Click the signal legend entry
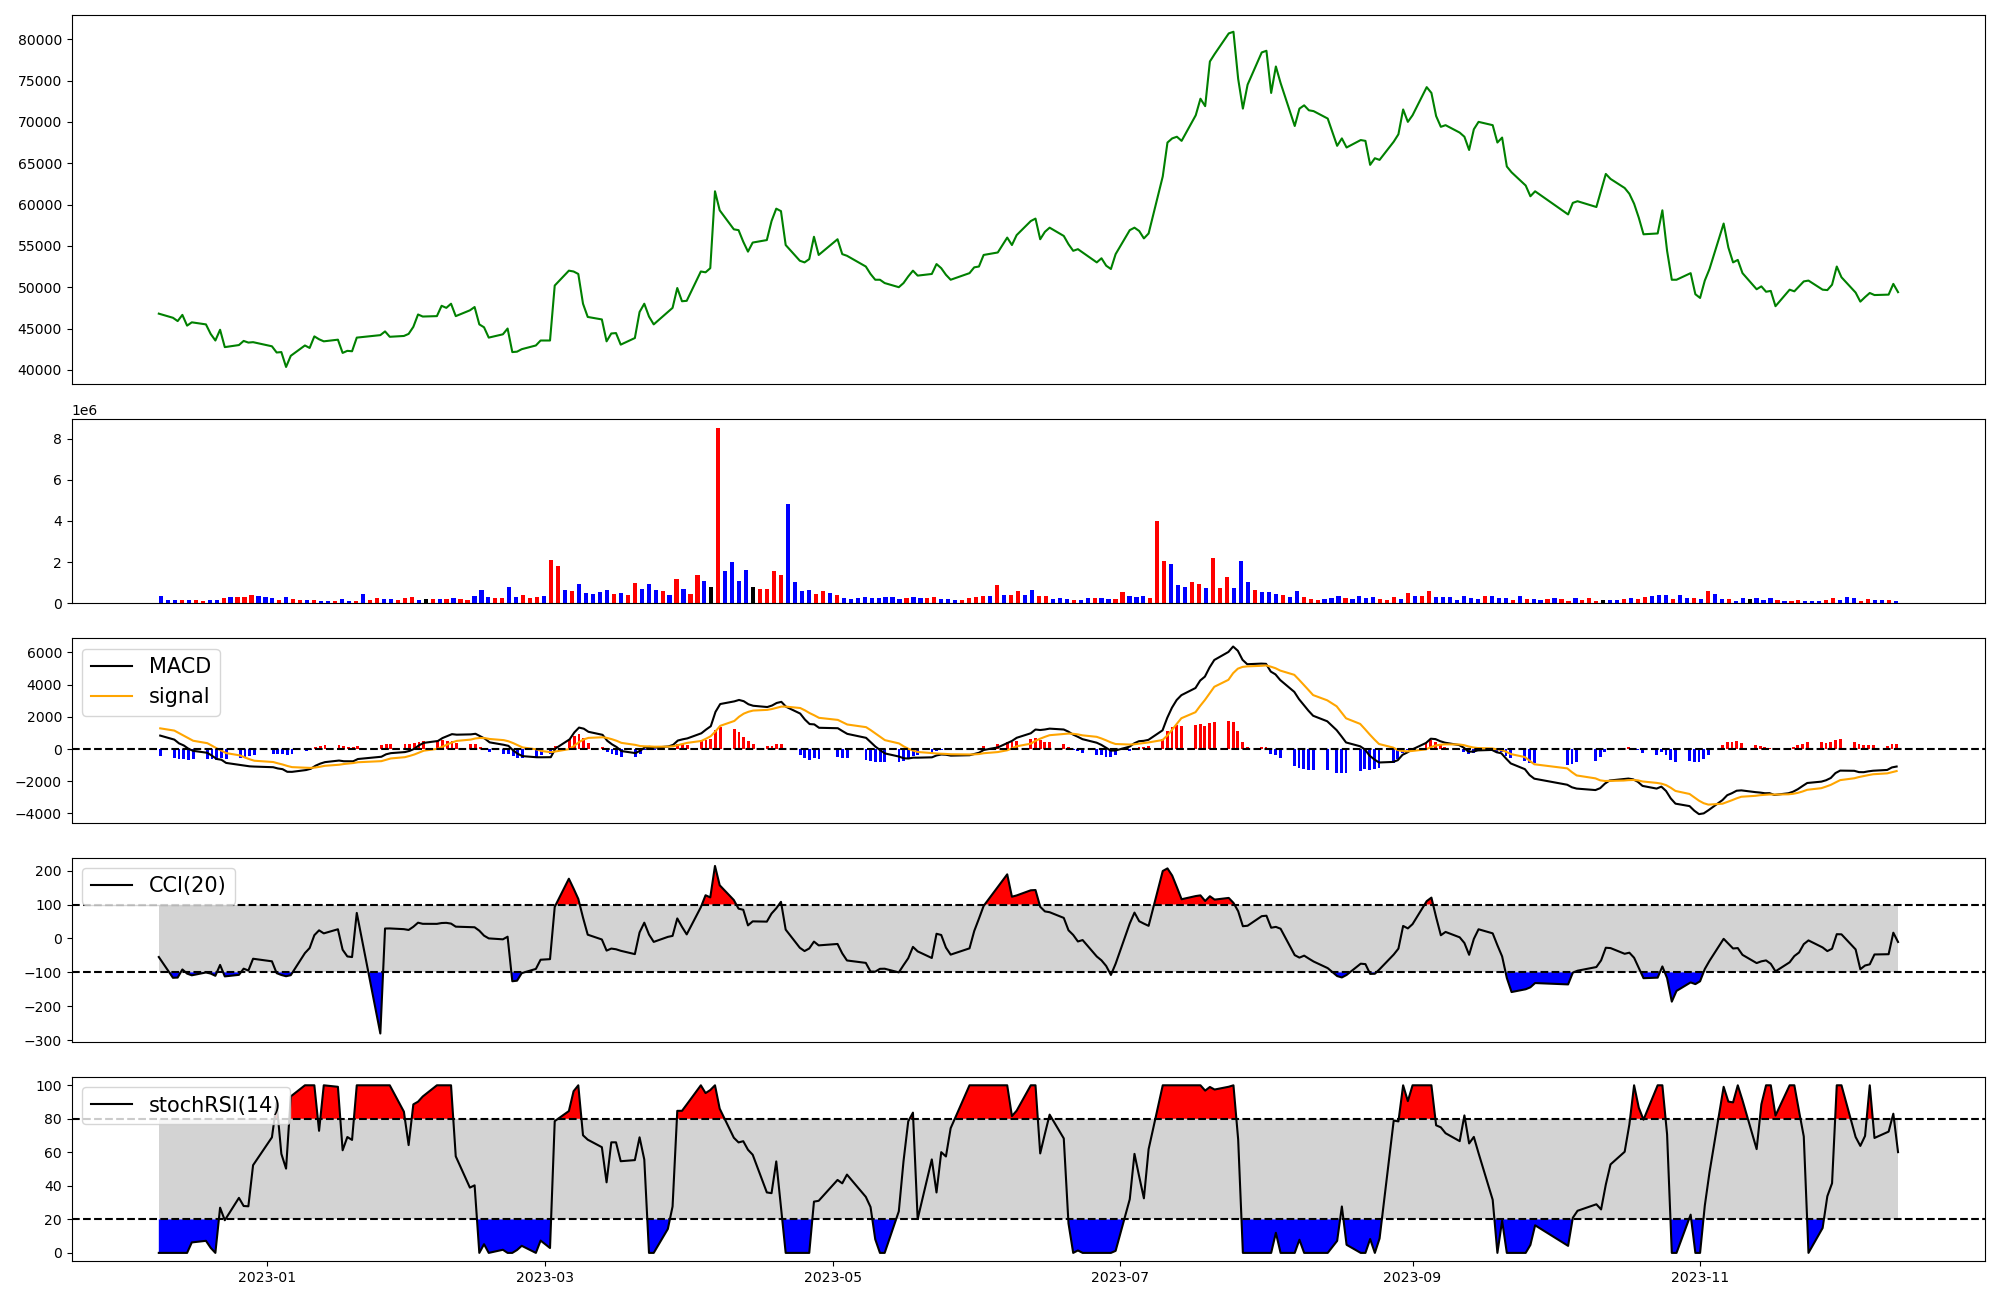Screen dimensions: 2000x1300 coord(178,696)
